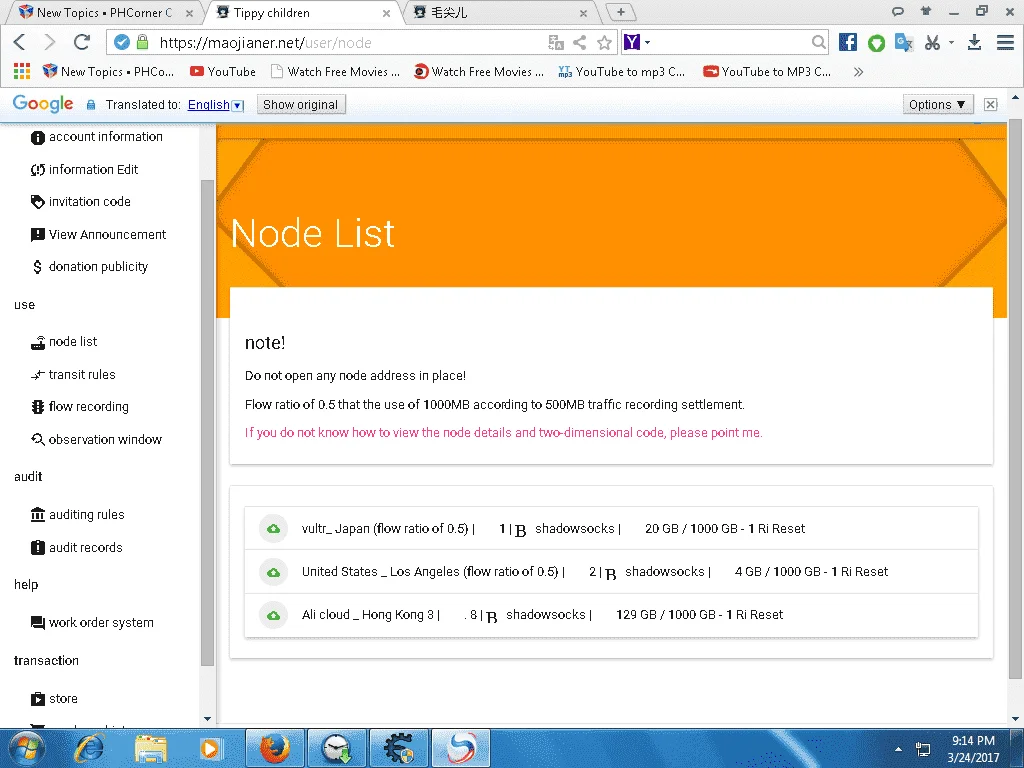Open the browser hamburger menu

1005,42
